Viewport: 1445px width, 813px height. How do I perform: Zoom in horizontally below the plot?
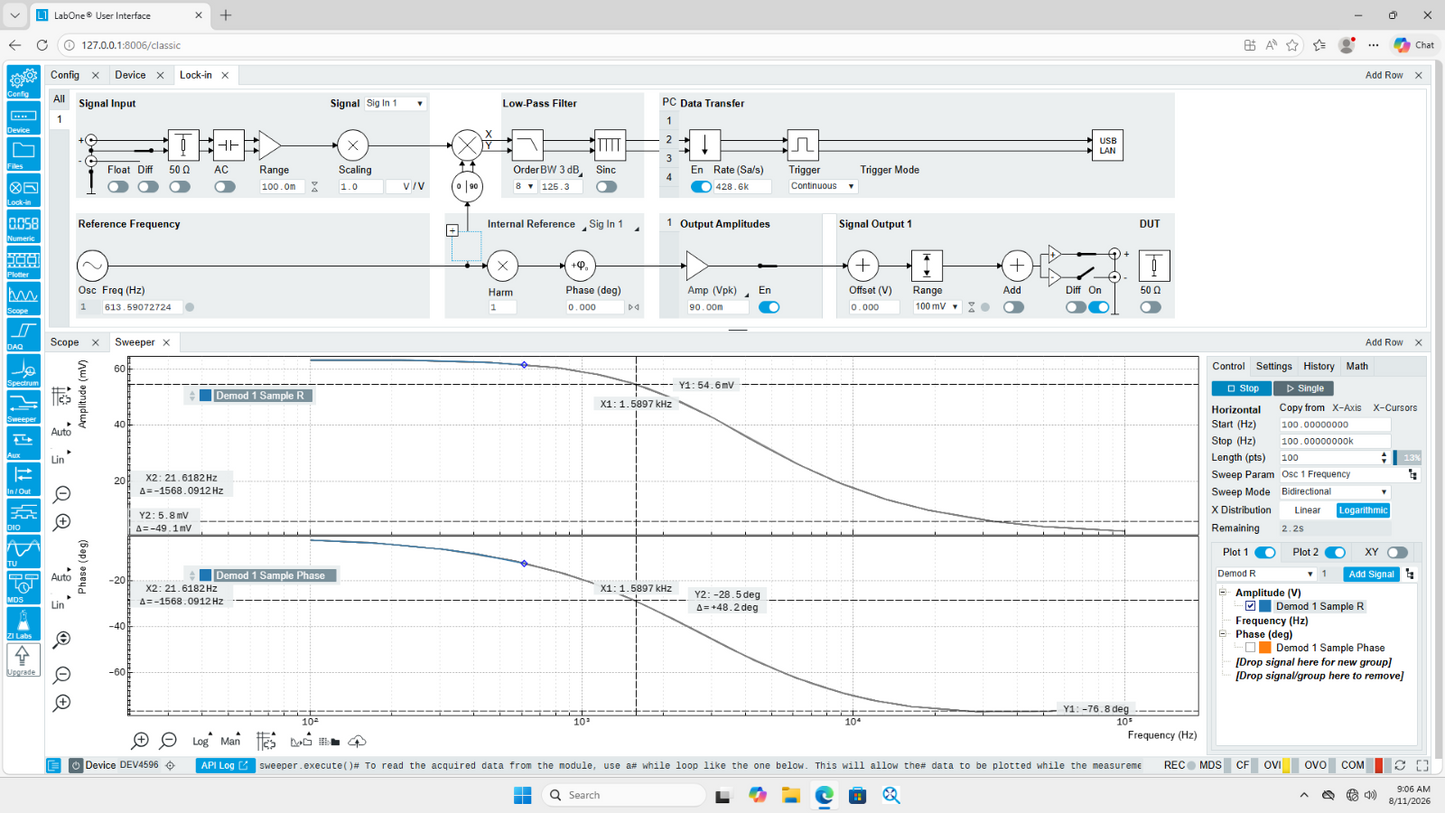pos(140,741)
